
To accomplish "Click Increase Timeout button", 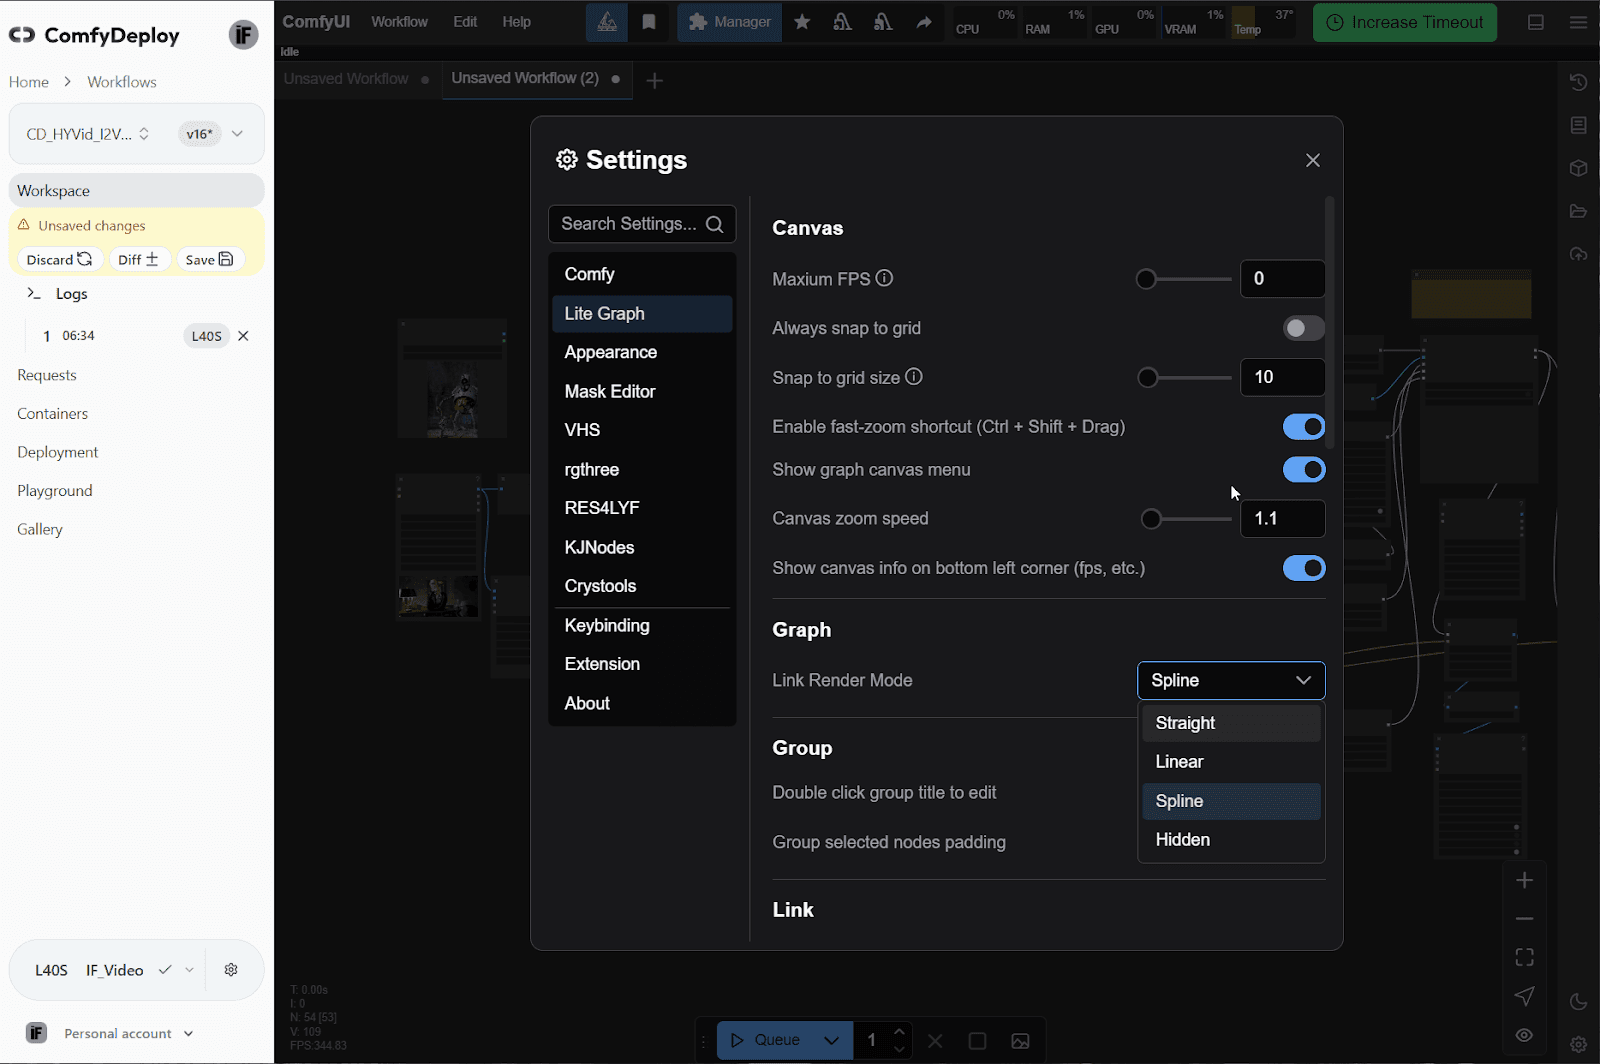I will click(1404, 22).
